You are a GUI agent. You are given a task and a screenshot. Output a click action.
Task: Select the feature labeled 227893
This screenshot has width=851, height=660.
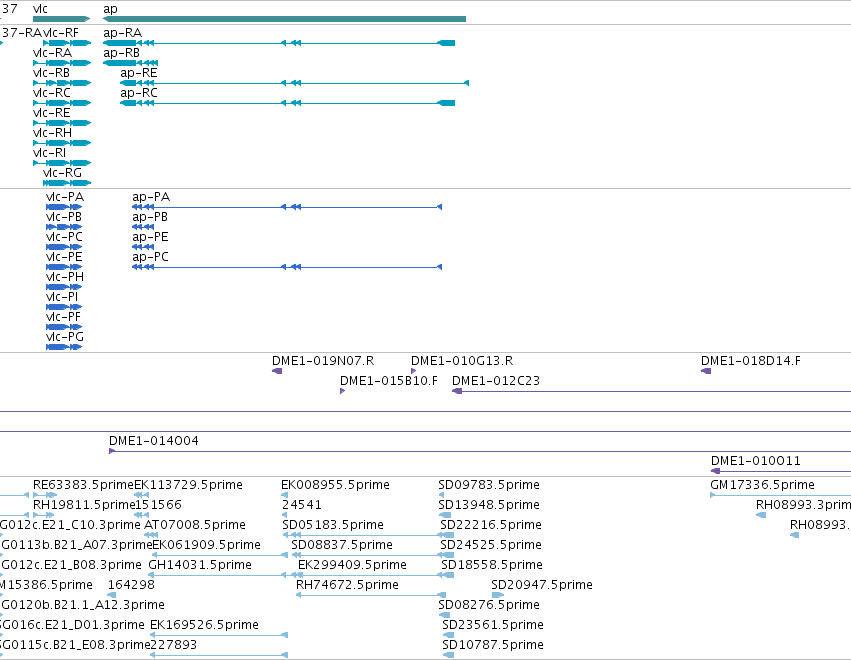point(174,645)
